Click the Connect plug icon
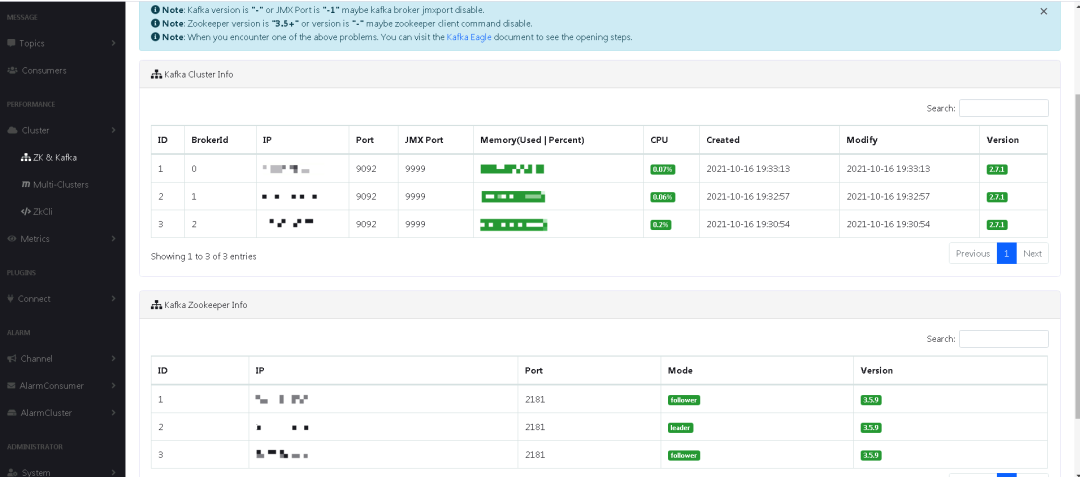 tap(10, 299)
